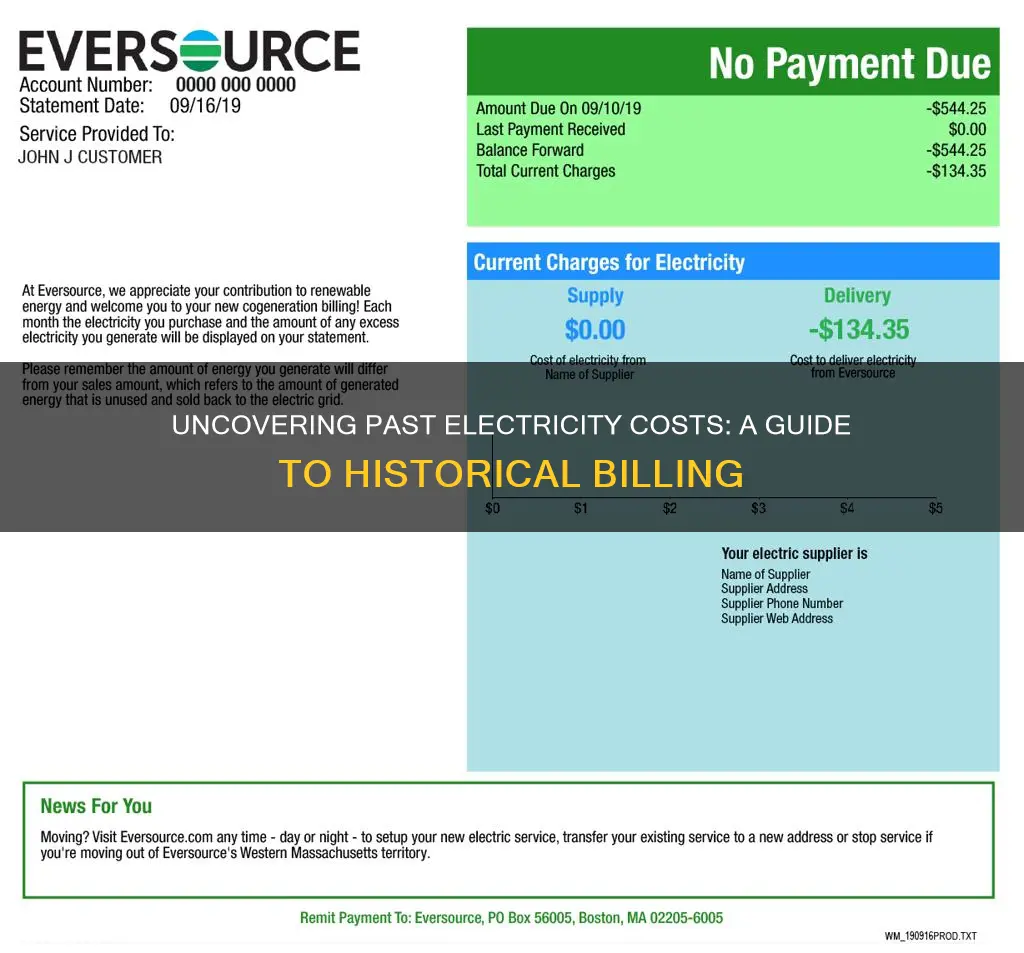
Task: Click the -$134.35 delivery amount
Action: click(x=859, y=330)
